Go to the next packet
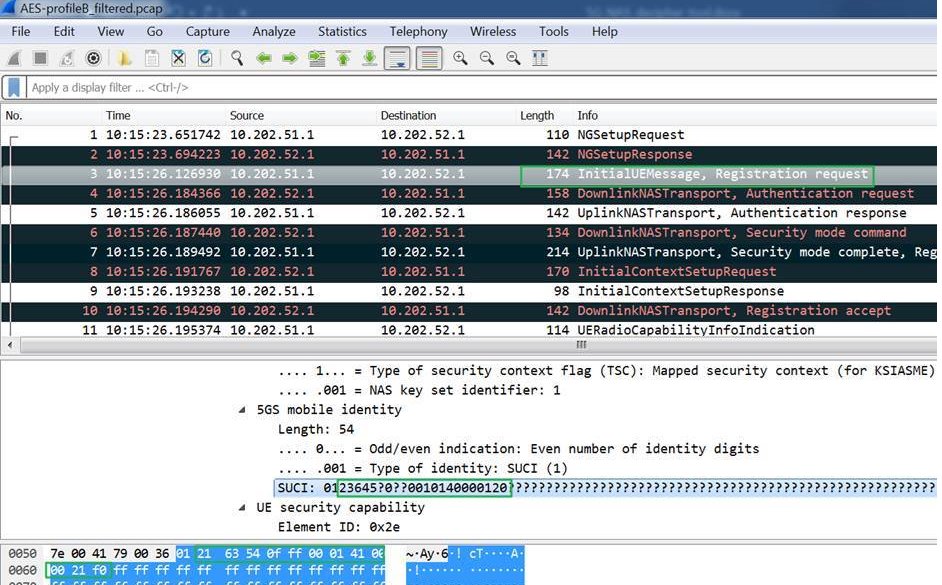The height and width of the screenshot is (585, 942). tap(290, 58)
